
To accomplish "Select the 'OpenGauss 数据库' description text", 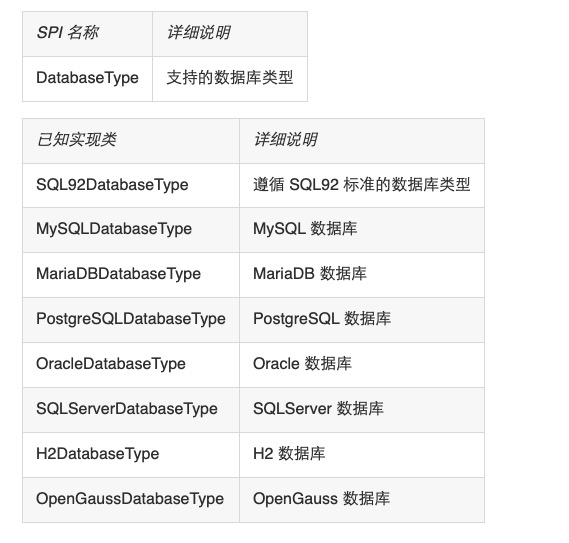I will tap(321, 499).
